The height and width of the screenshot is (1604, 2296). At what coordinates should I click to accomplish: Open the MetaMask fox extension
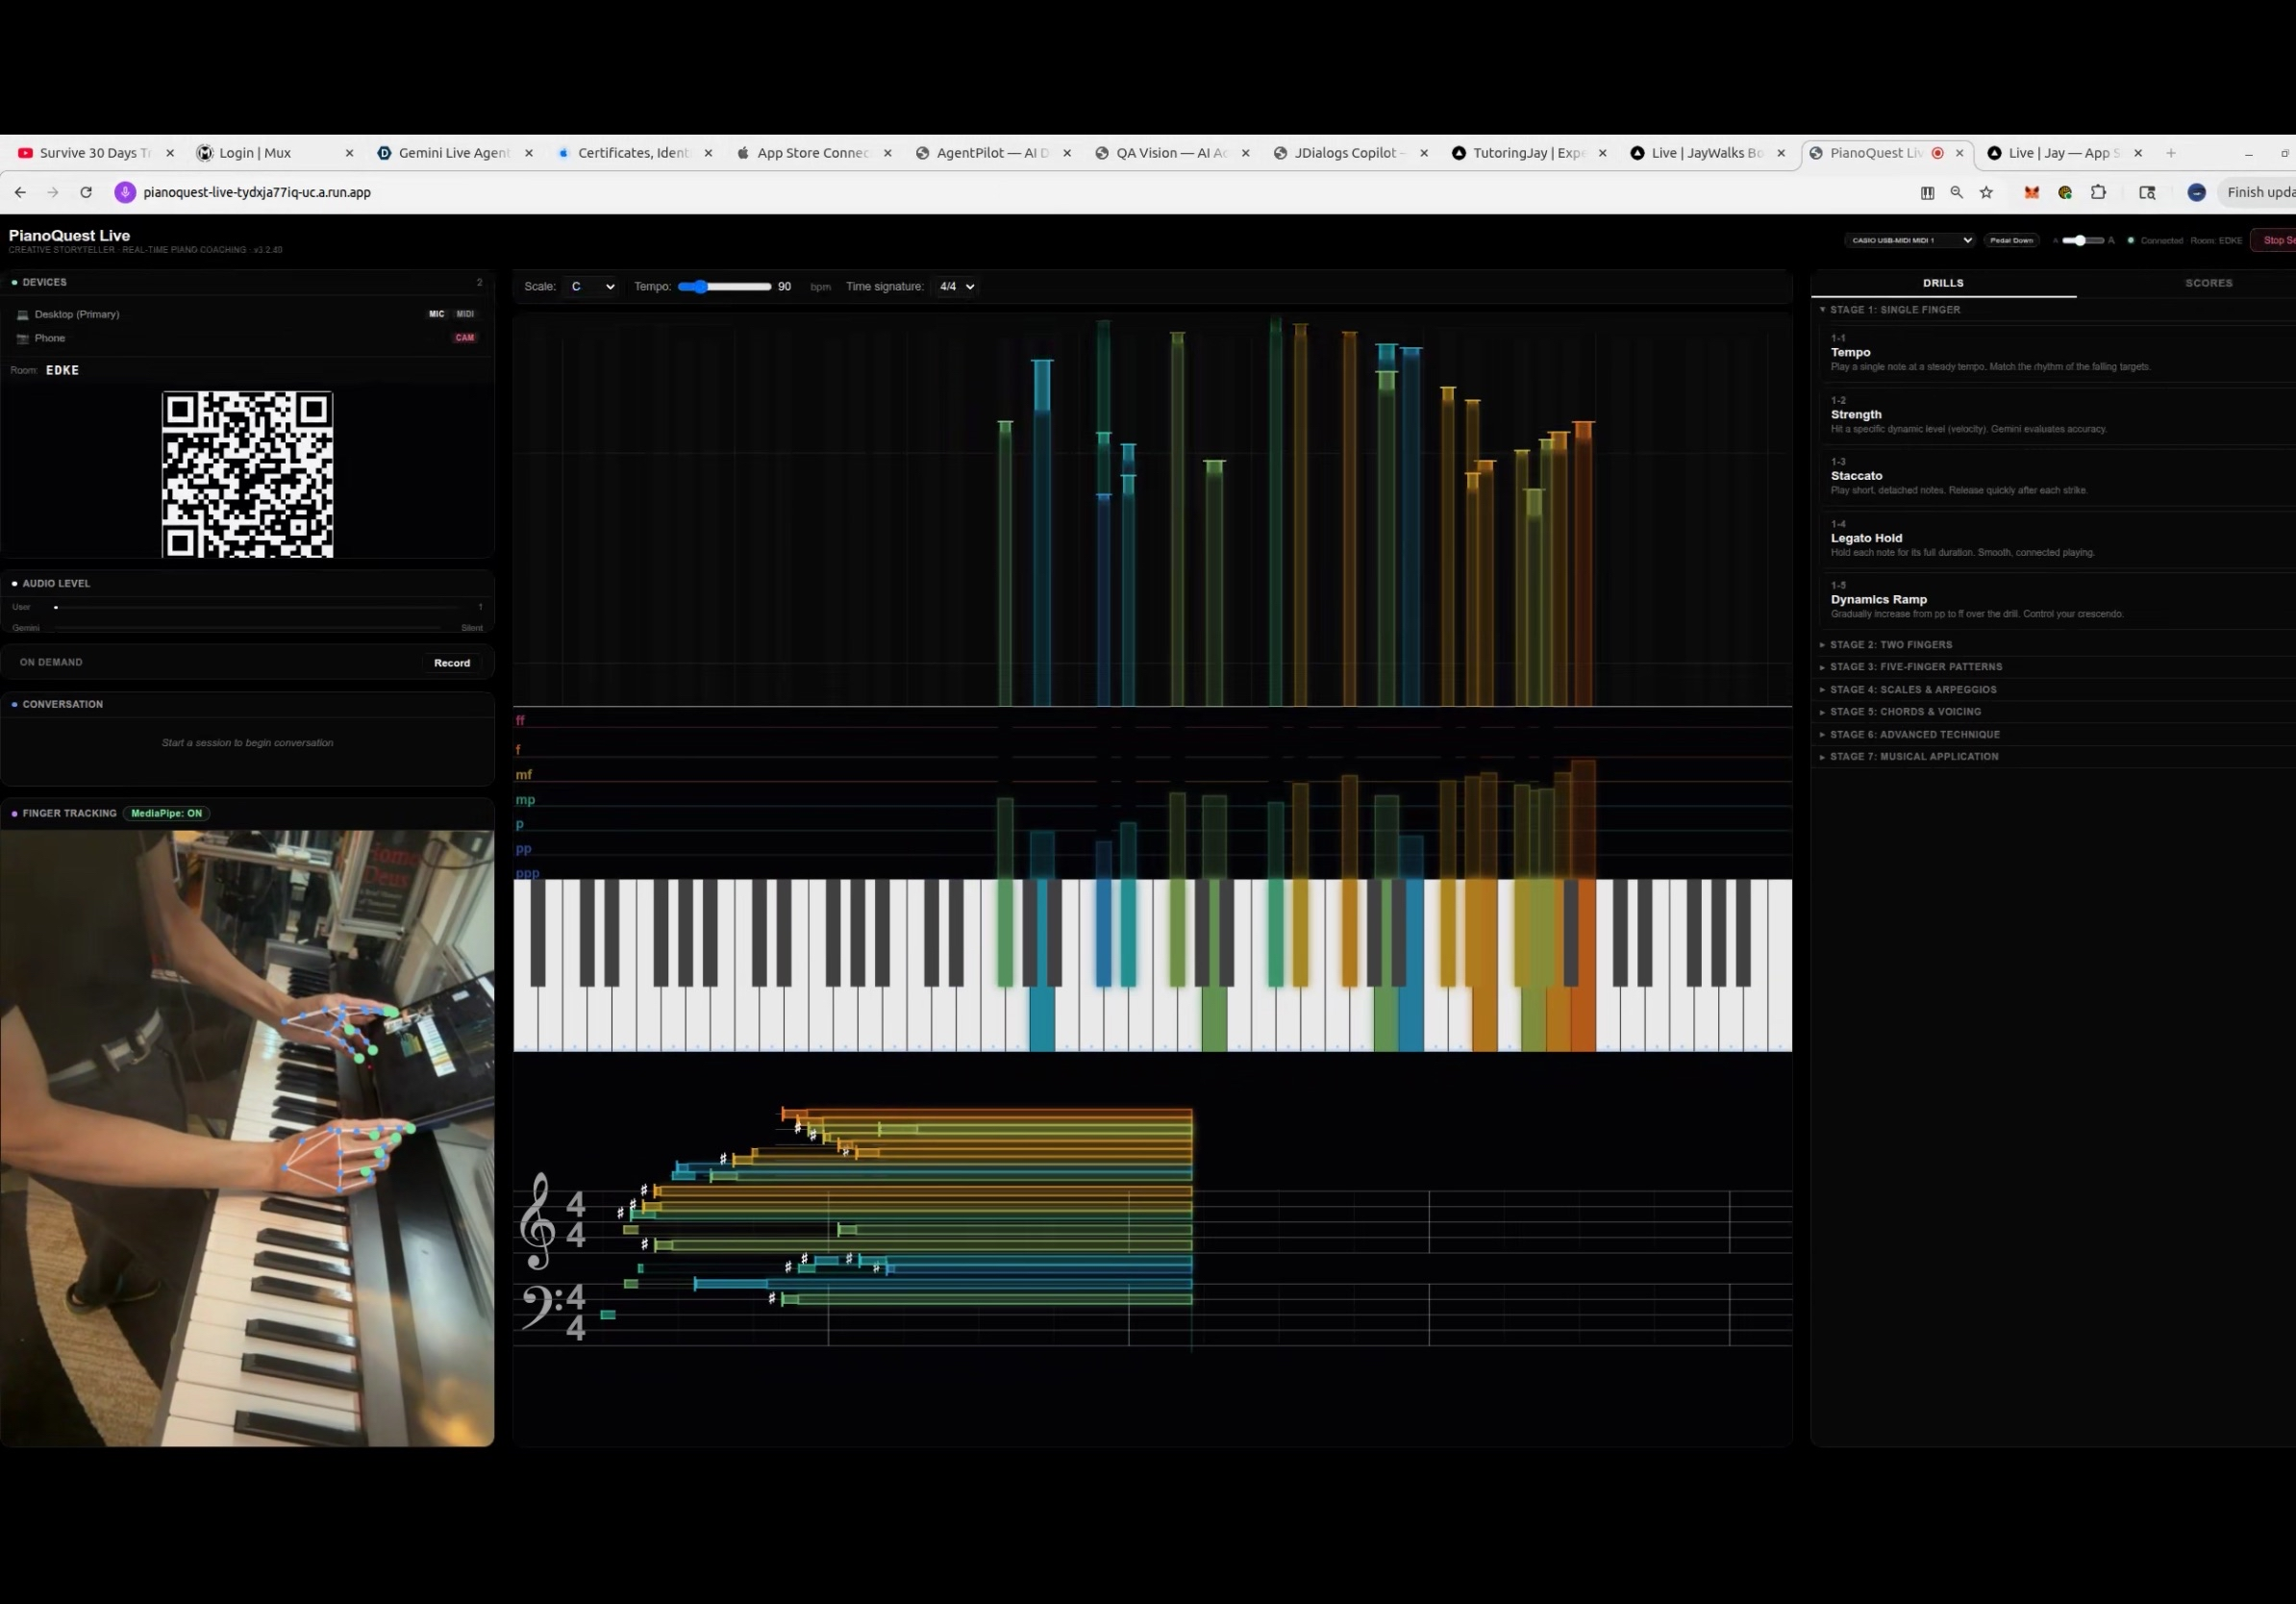pos(2031,193)
